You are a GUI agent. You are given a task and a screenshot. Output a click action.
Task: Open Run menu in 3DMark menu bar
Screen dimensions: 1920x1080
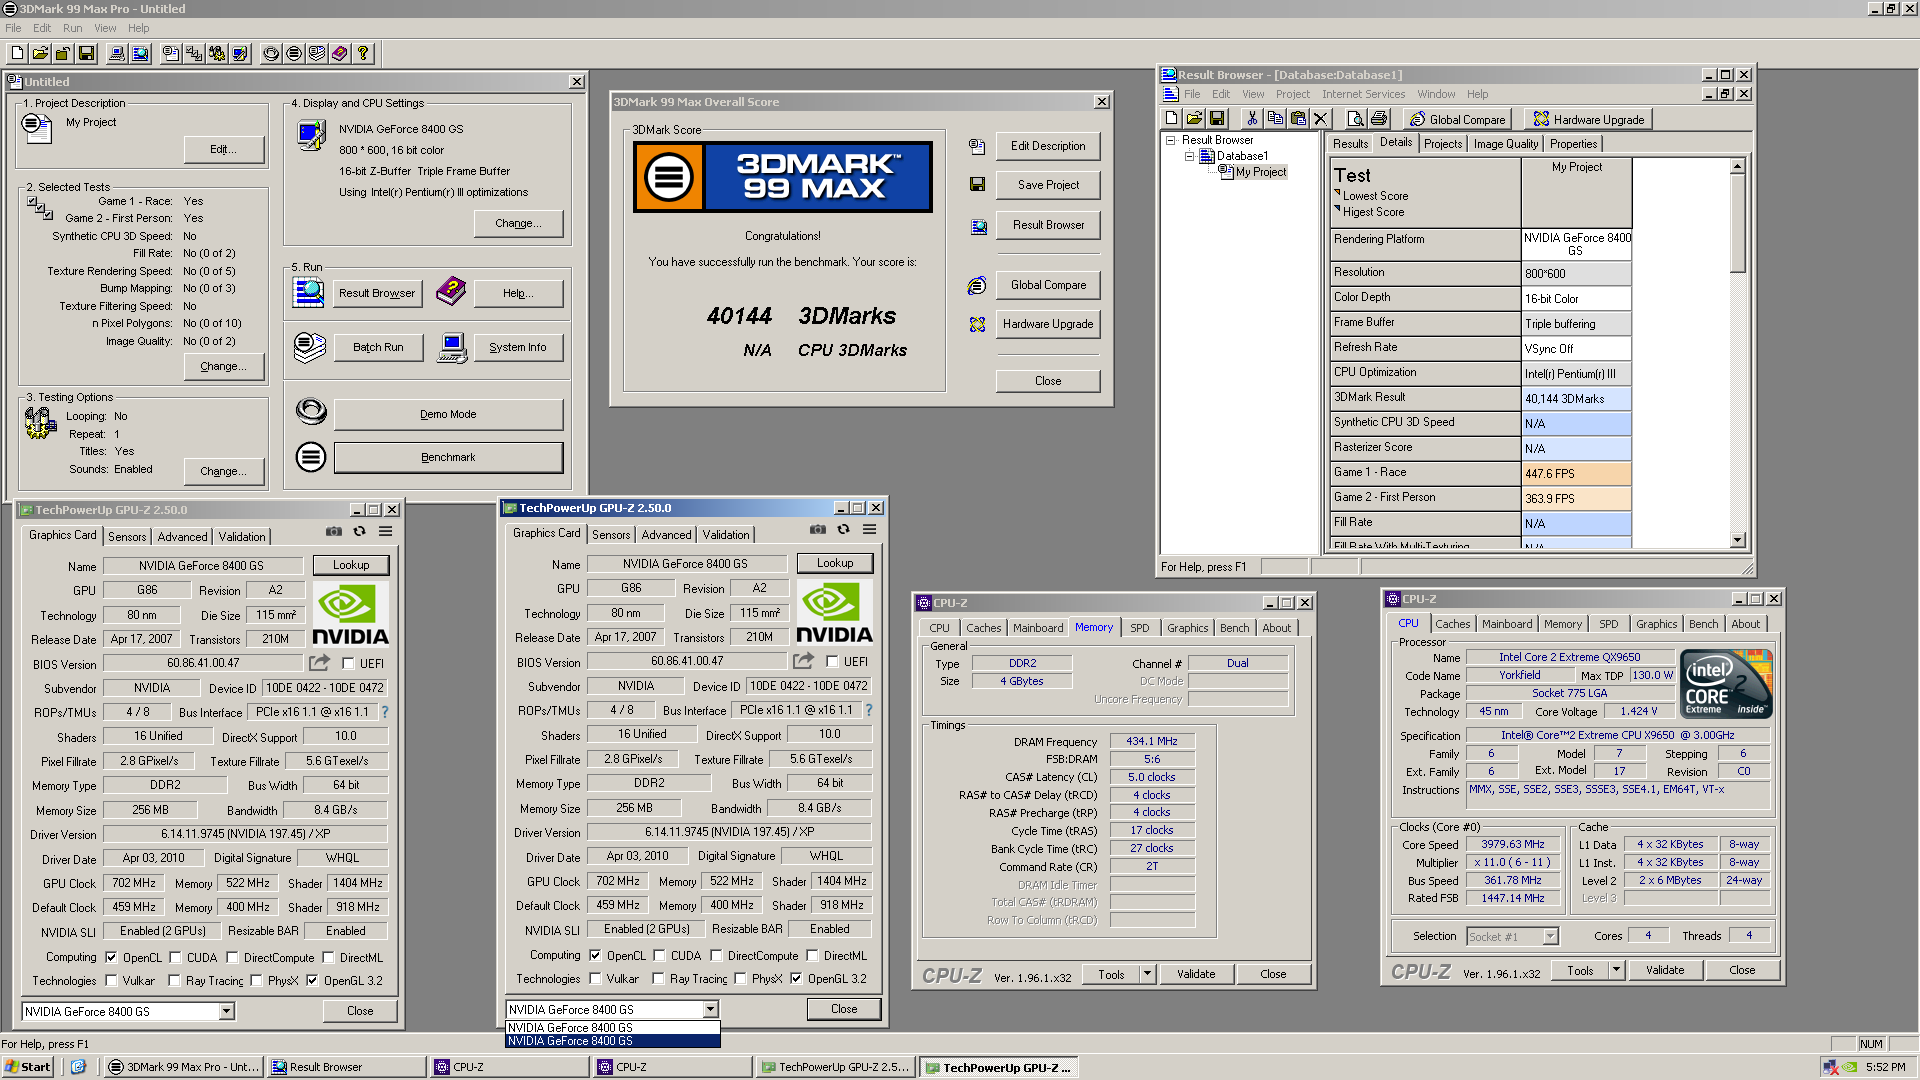[72, 28]
